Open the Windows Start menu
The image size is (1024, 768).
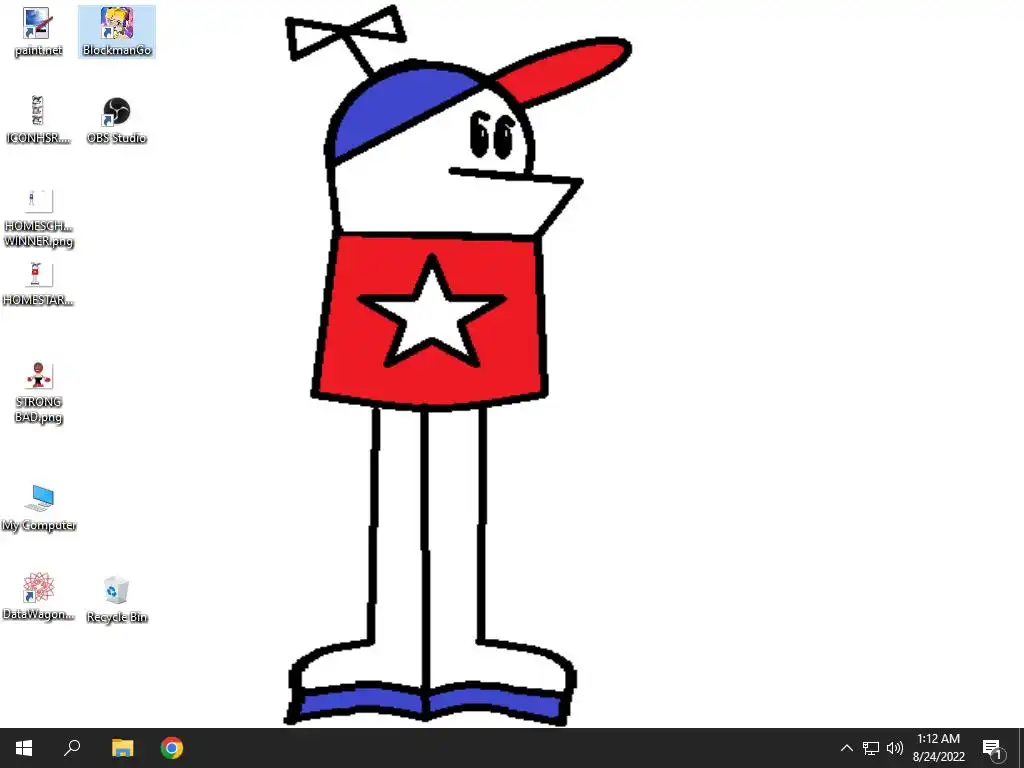point(24,748)
